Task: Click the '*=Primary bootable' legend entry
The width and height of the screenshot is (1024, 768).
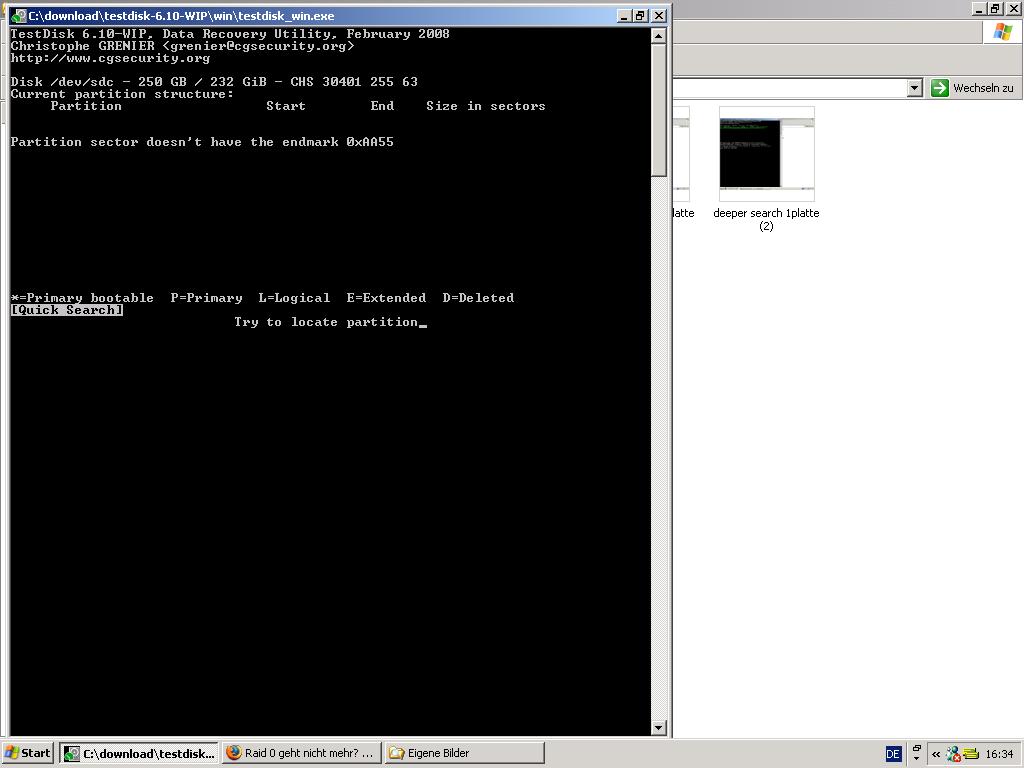Action: 82,298
